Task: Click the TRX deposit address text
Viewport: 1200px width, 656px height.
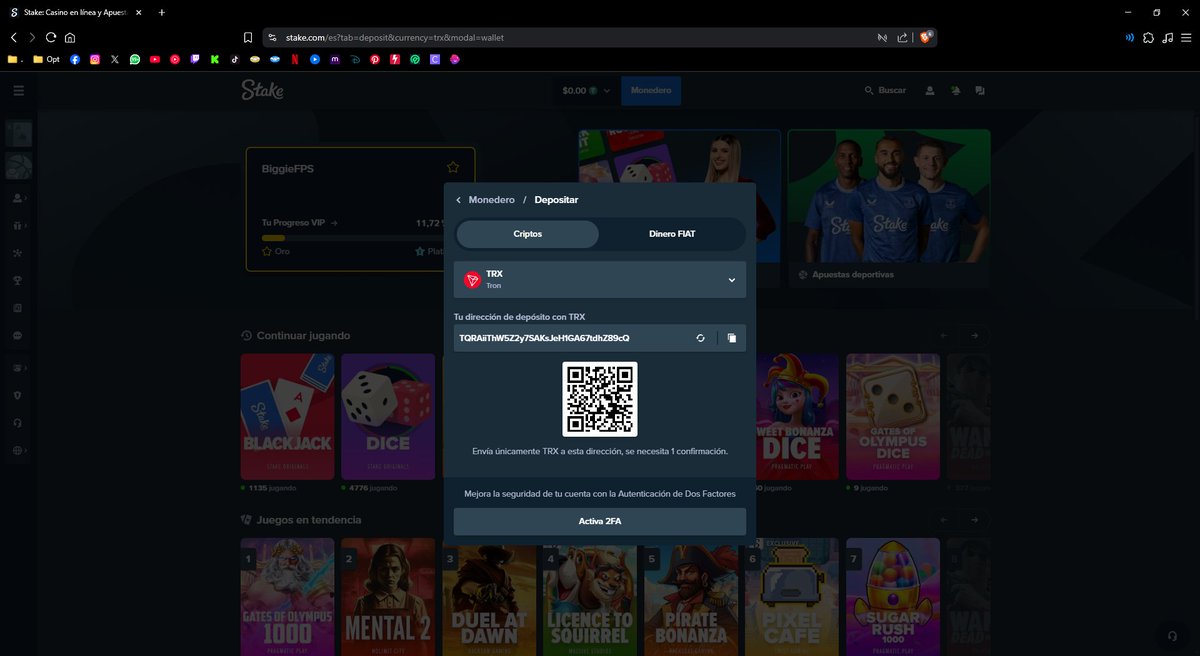Action: [544, 338]
